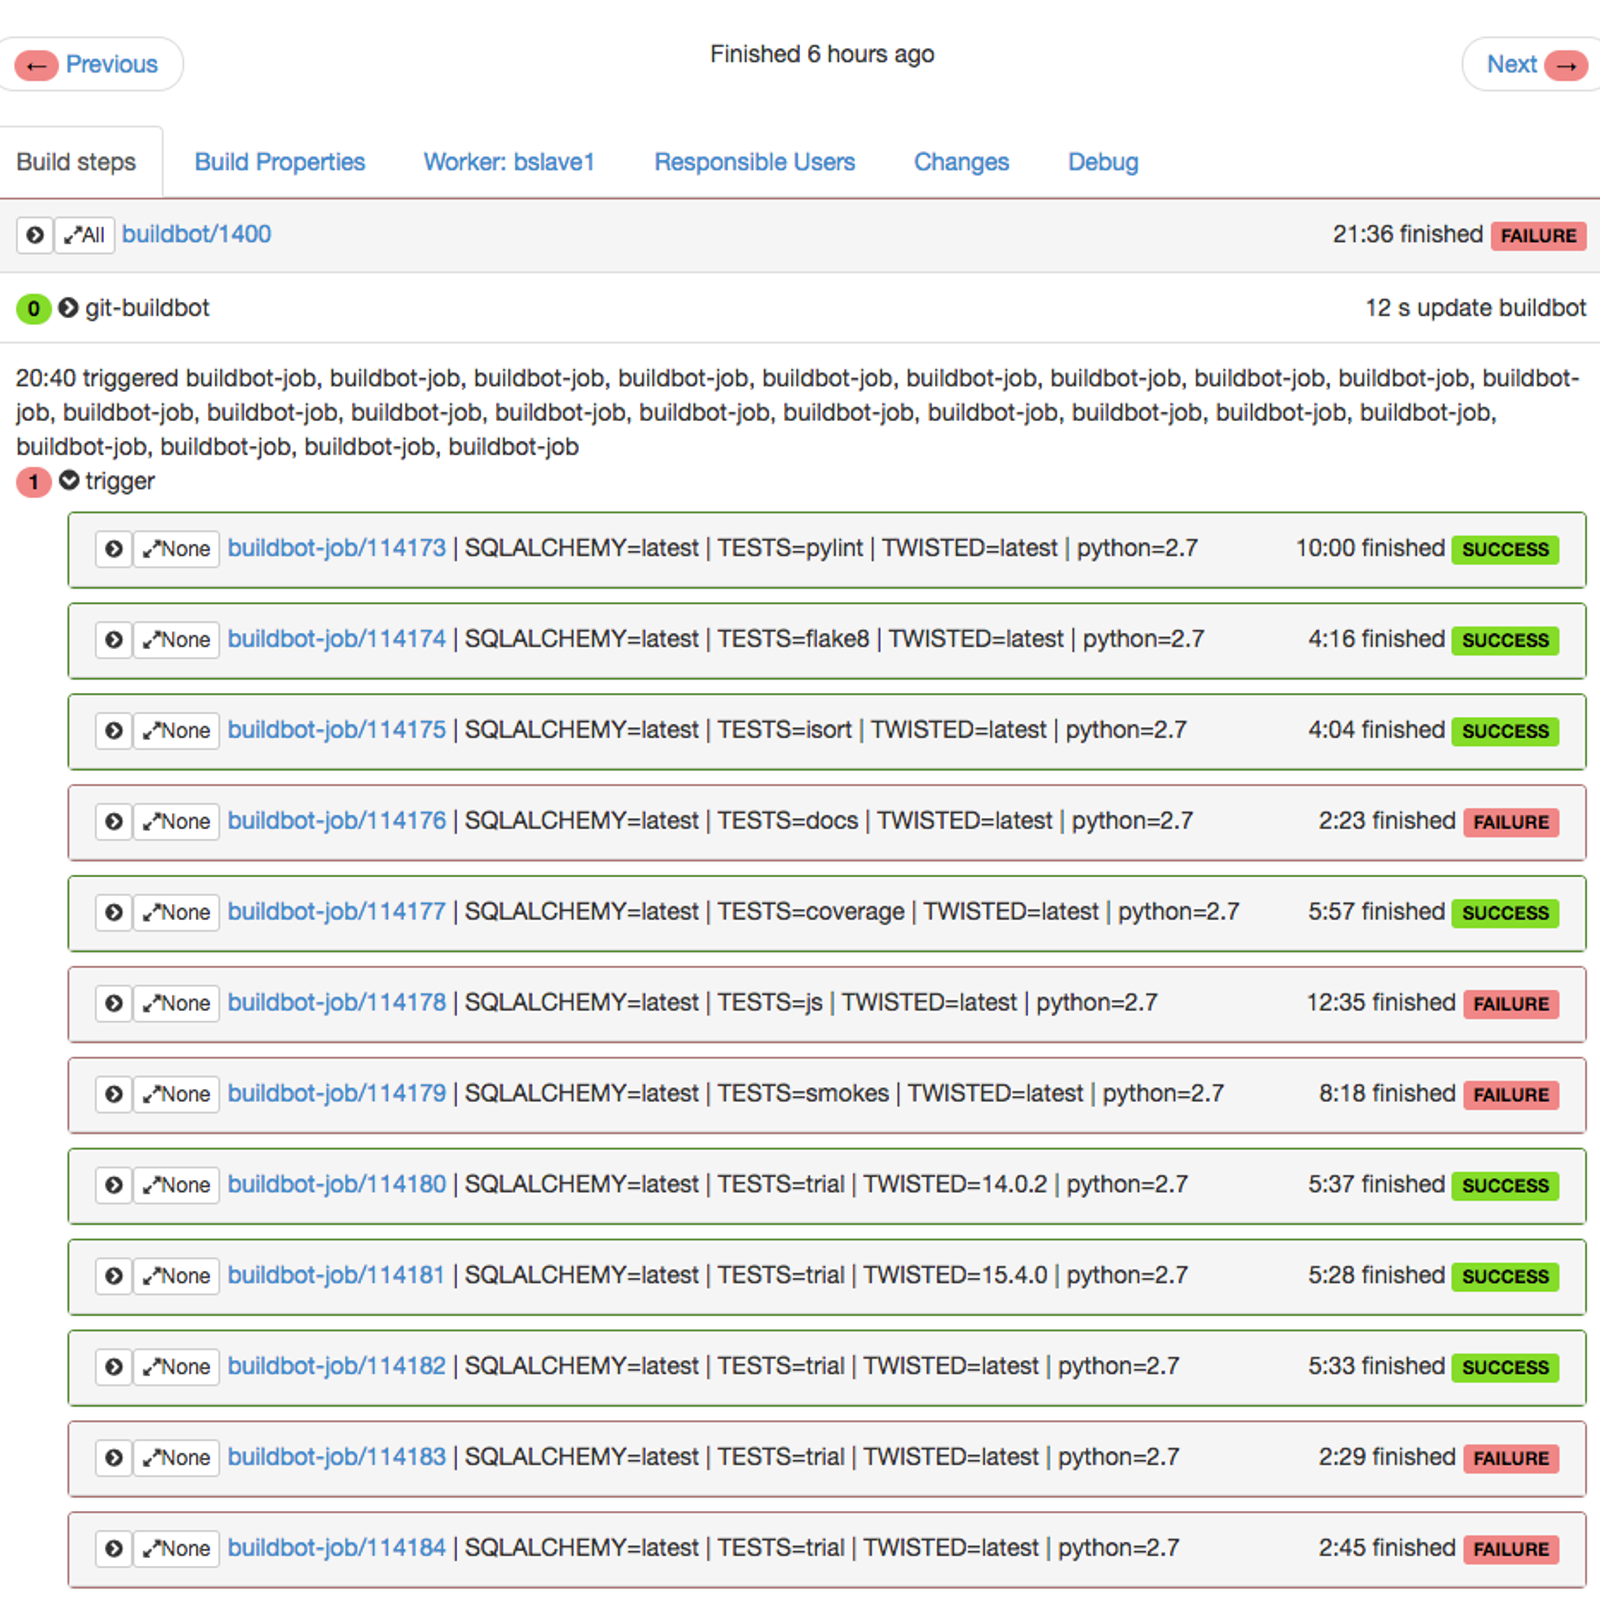Image resolution: width=1600 pixels, height=1600 pixels.
Task: Switch to the Changes tab
Action: tap(961, 162)
